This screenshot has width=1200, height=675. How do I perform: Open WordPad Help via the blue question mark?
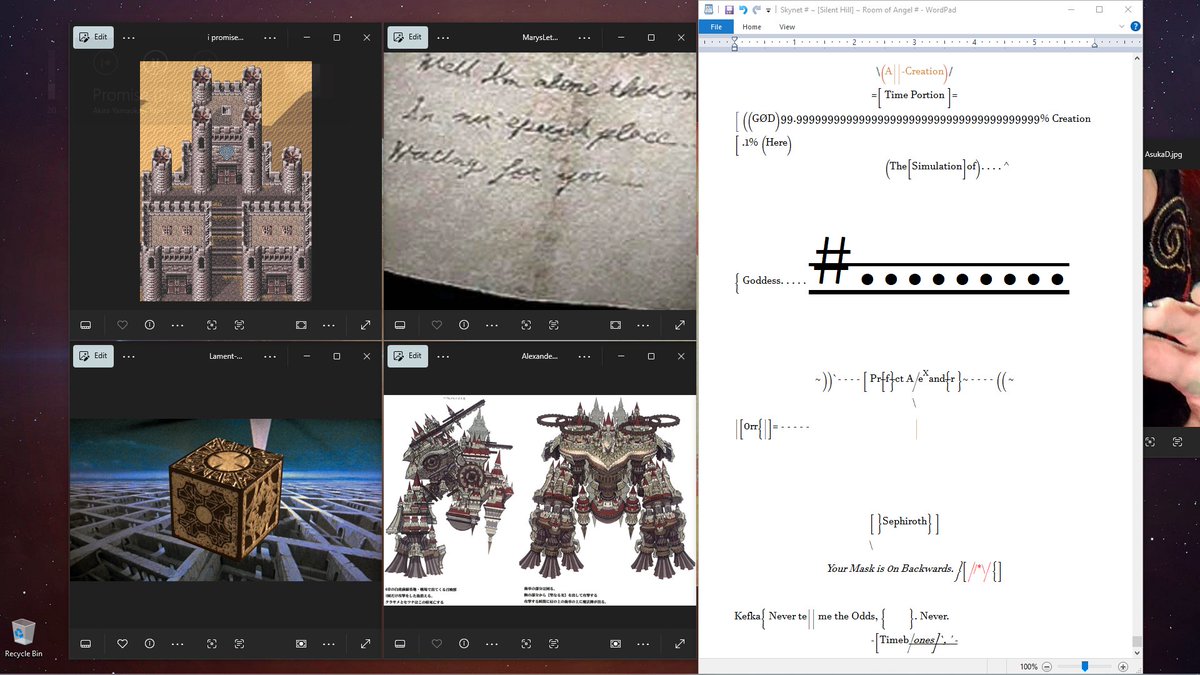click(x=1135, y=27)
